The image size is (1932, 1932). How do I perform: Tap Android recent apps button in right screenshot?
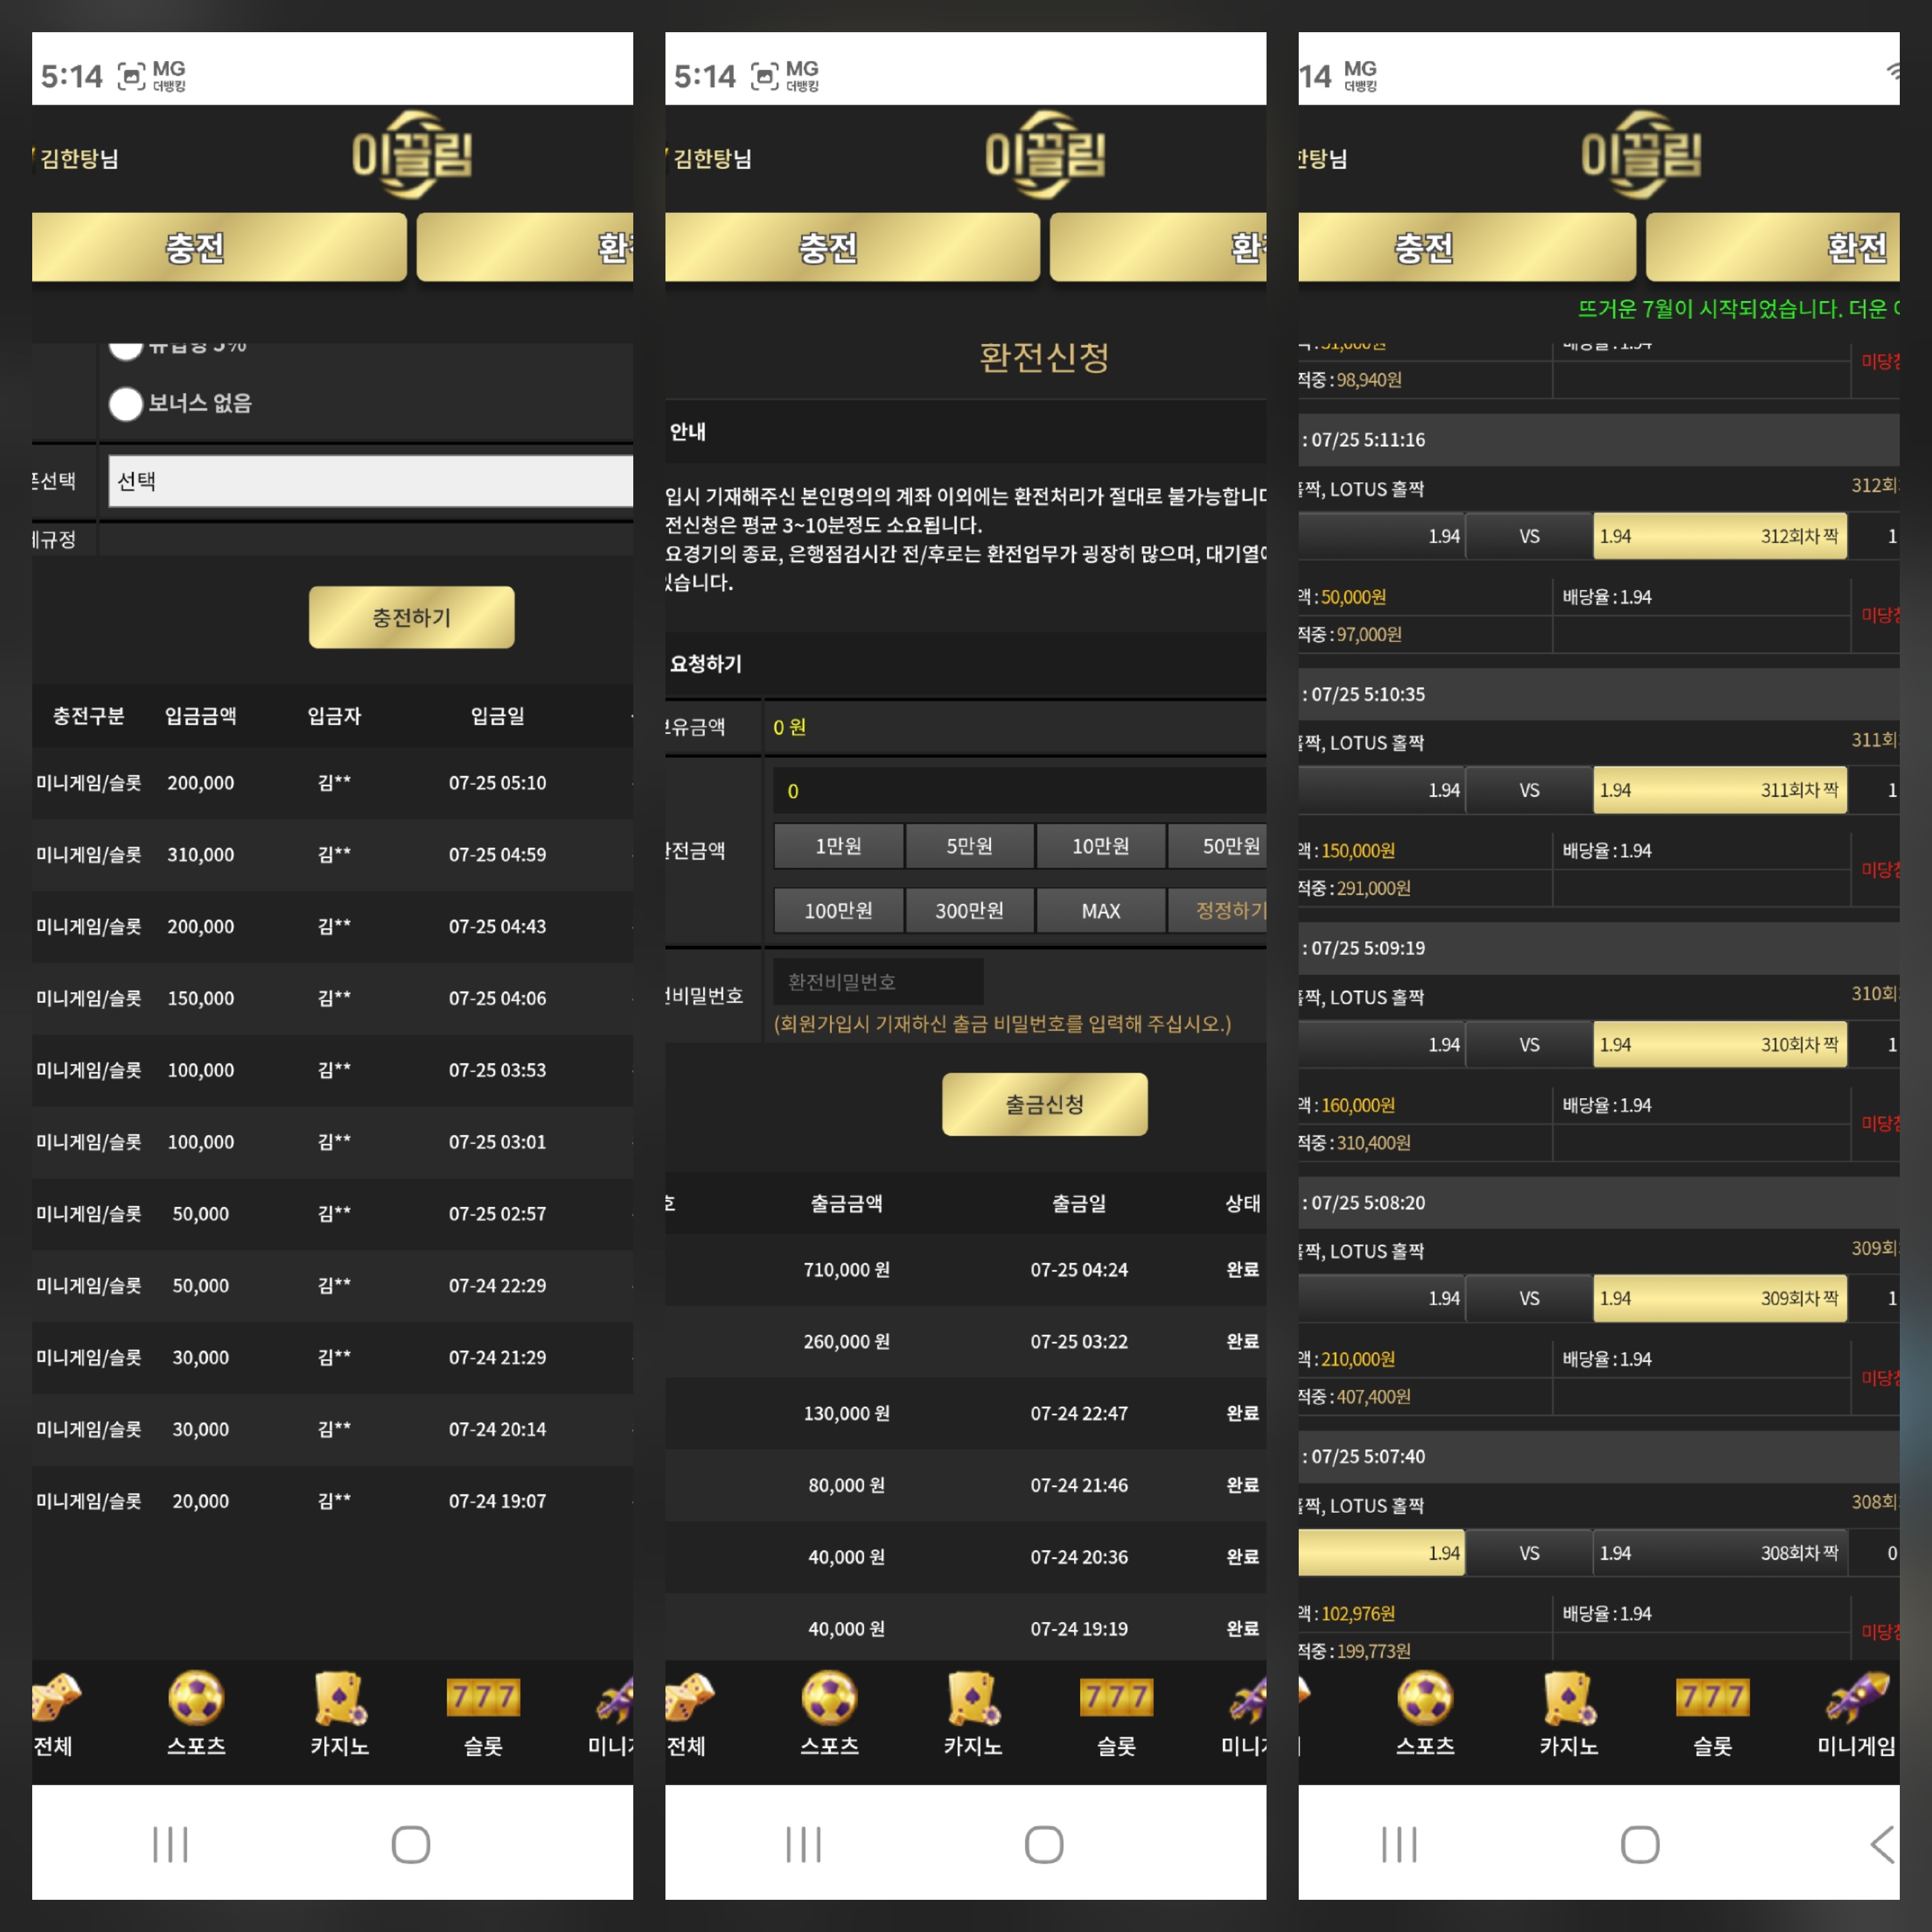1399,1844
